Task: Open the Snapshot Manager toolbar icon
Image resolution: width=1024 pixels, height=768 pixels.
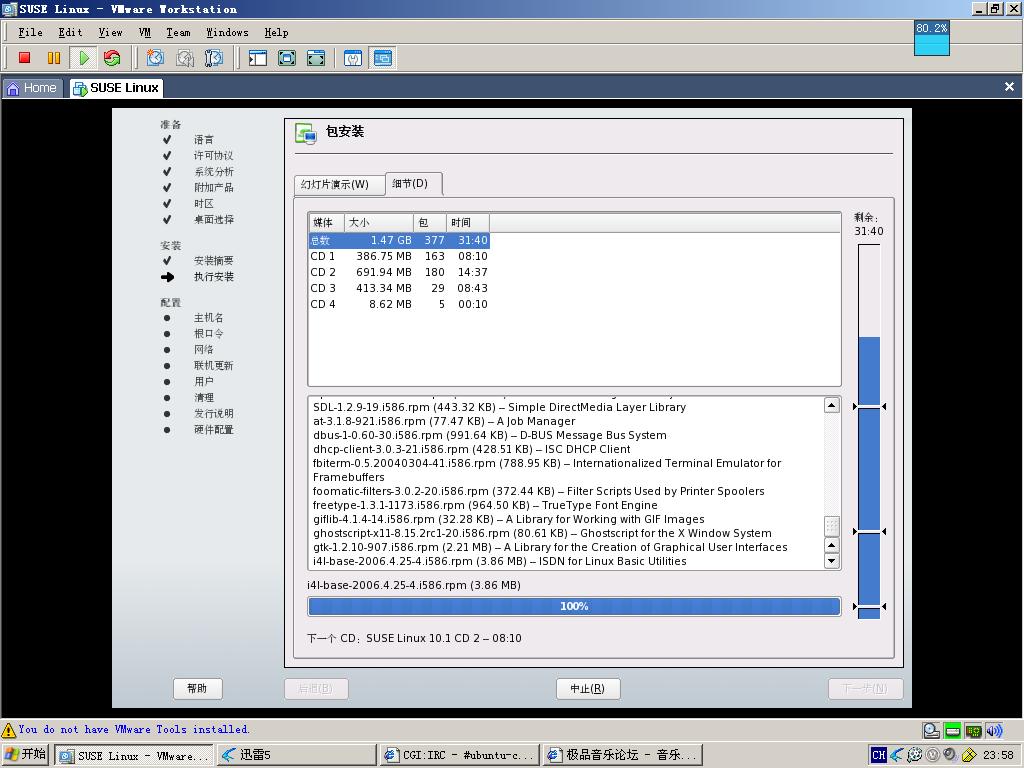Action: [214, 58]
